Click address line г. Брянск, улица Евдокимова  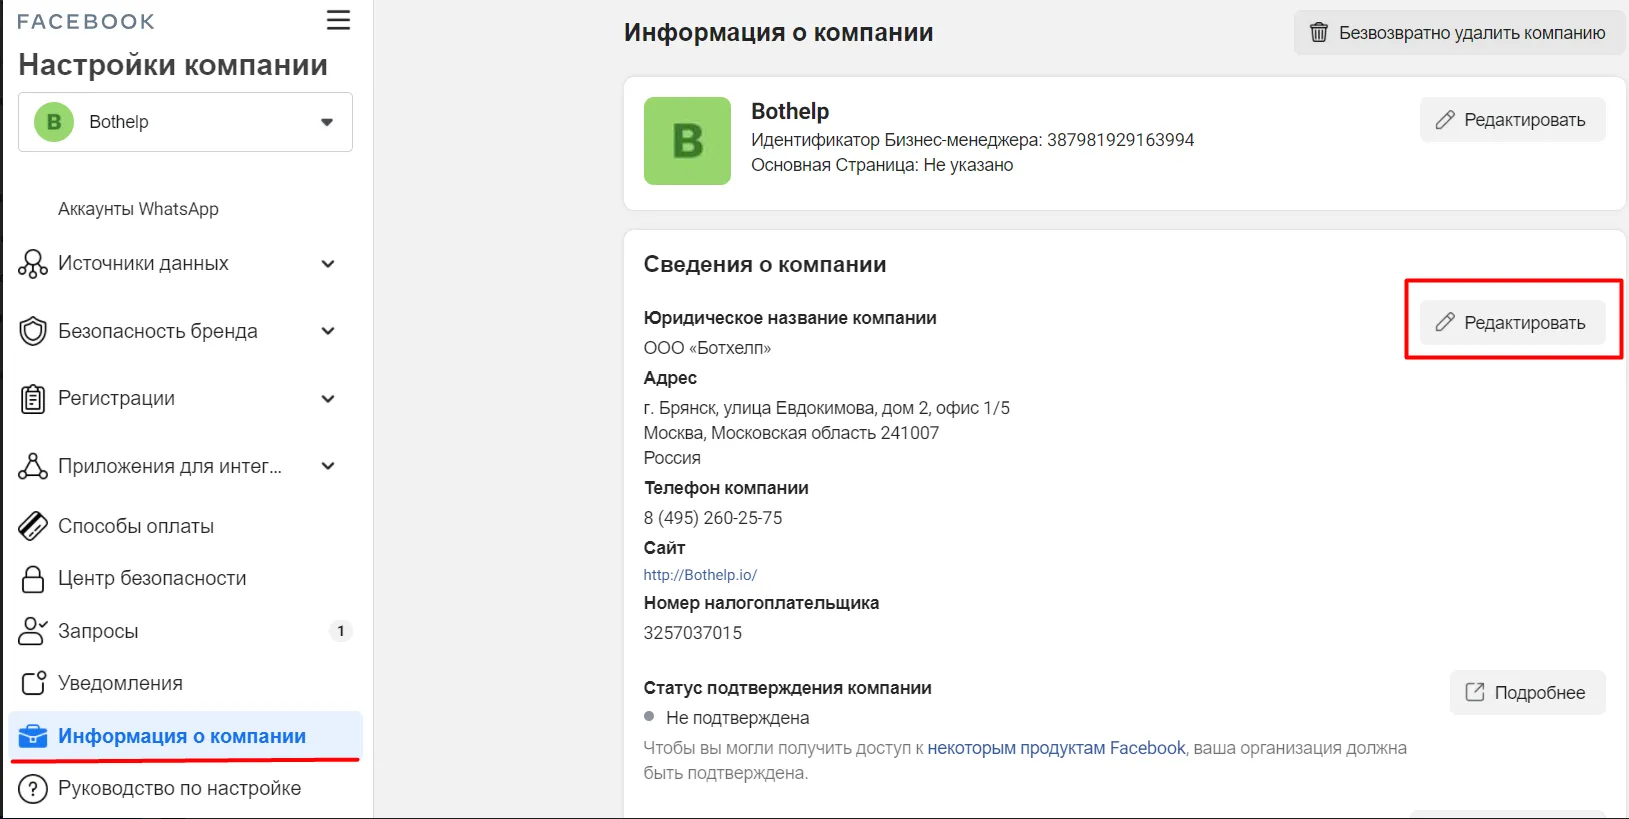click(x=827, y=408)
